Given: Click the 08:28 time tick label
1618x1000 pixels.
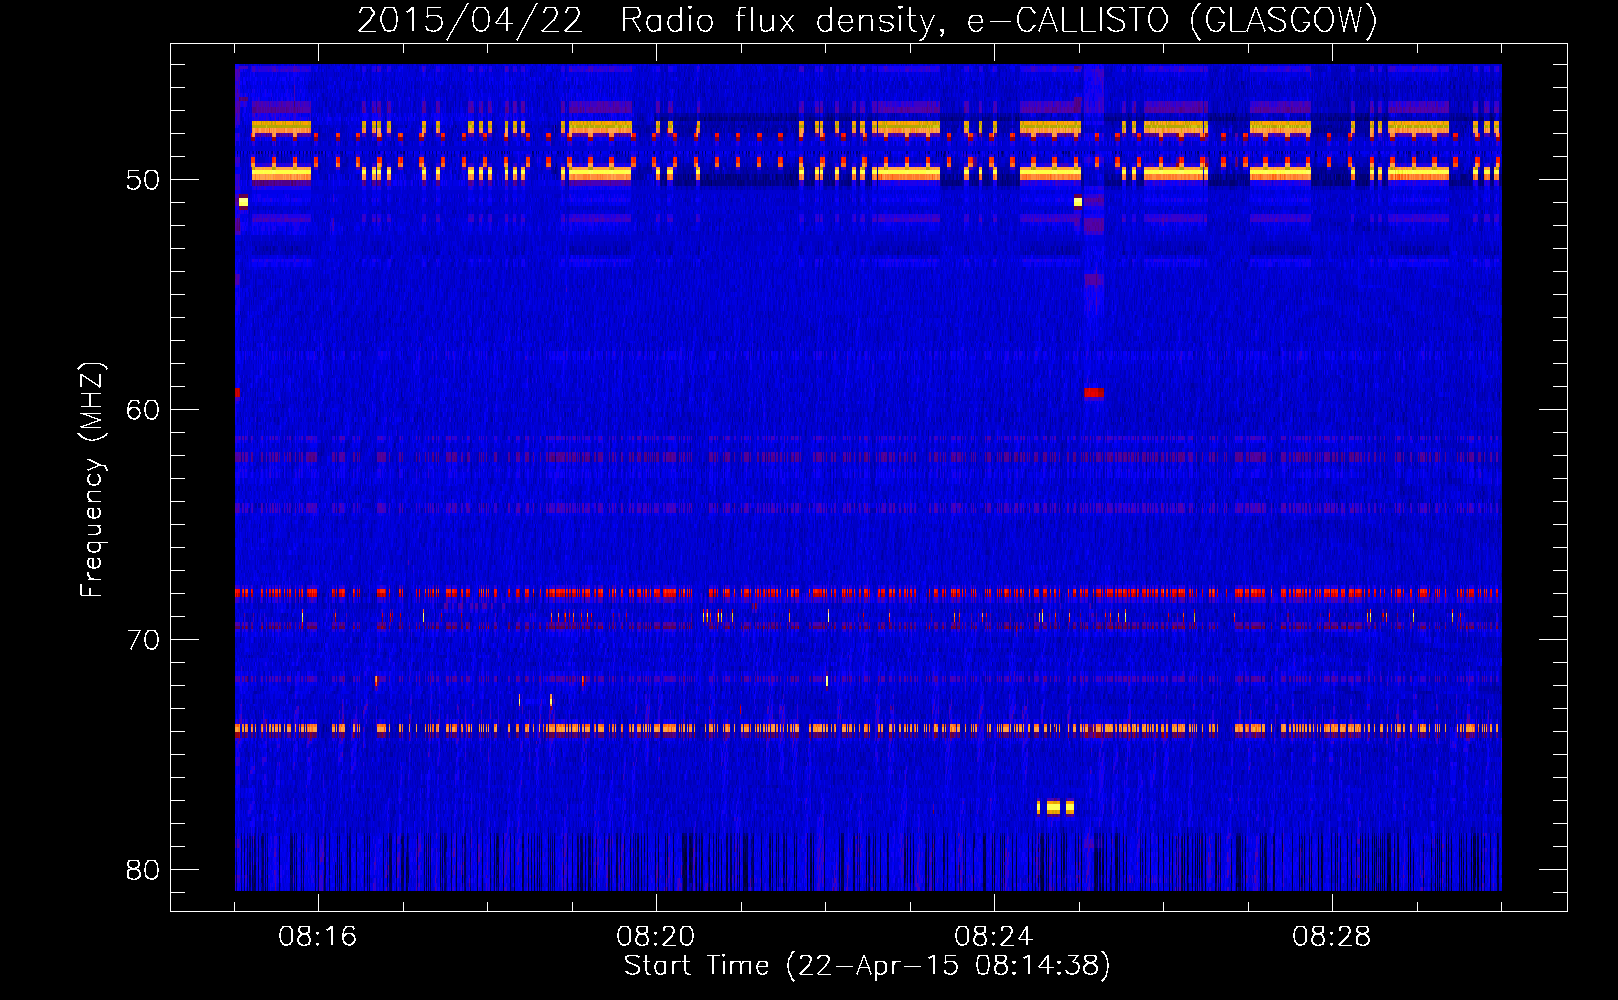Looking at the screenshot, I should click(1332, 937).
